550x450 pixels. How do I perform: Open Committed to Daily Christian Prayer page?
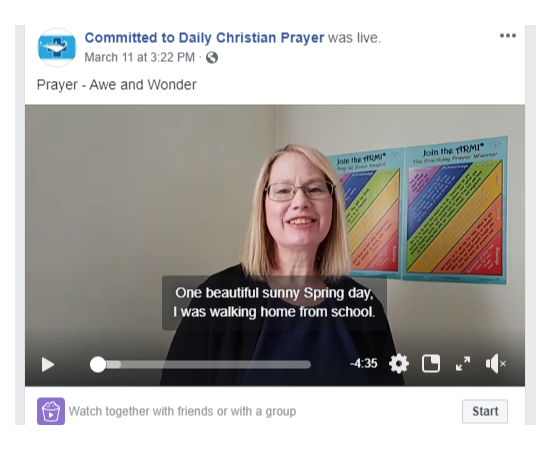[x=204, y=38]
